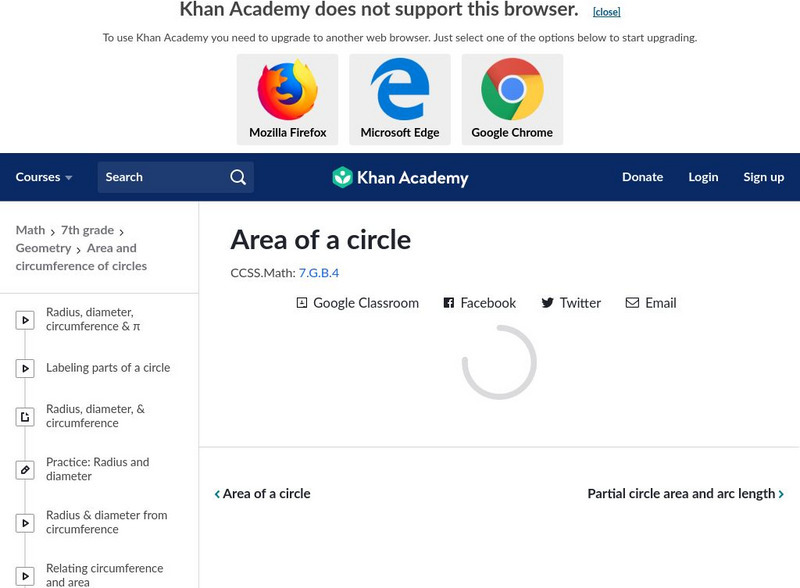Open the Donate page

642,177
